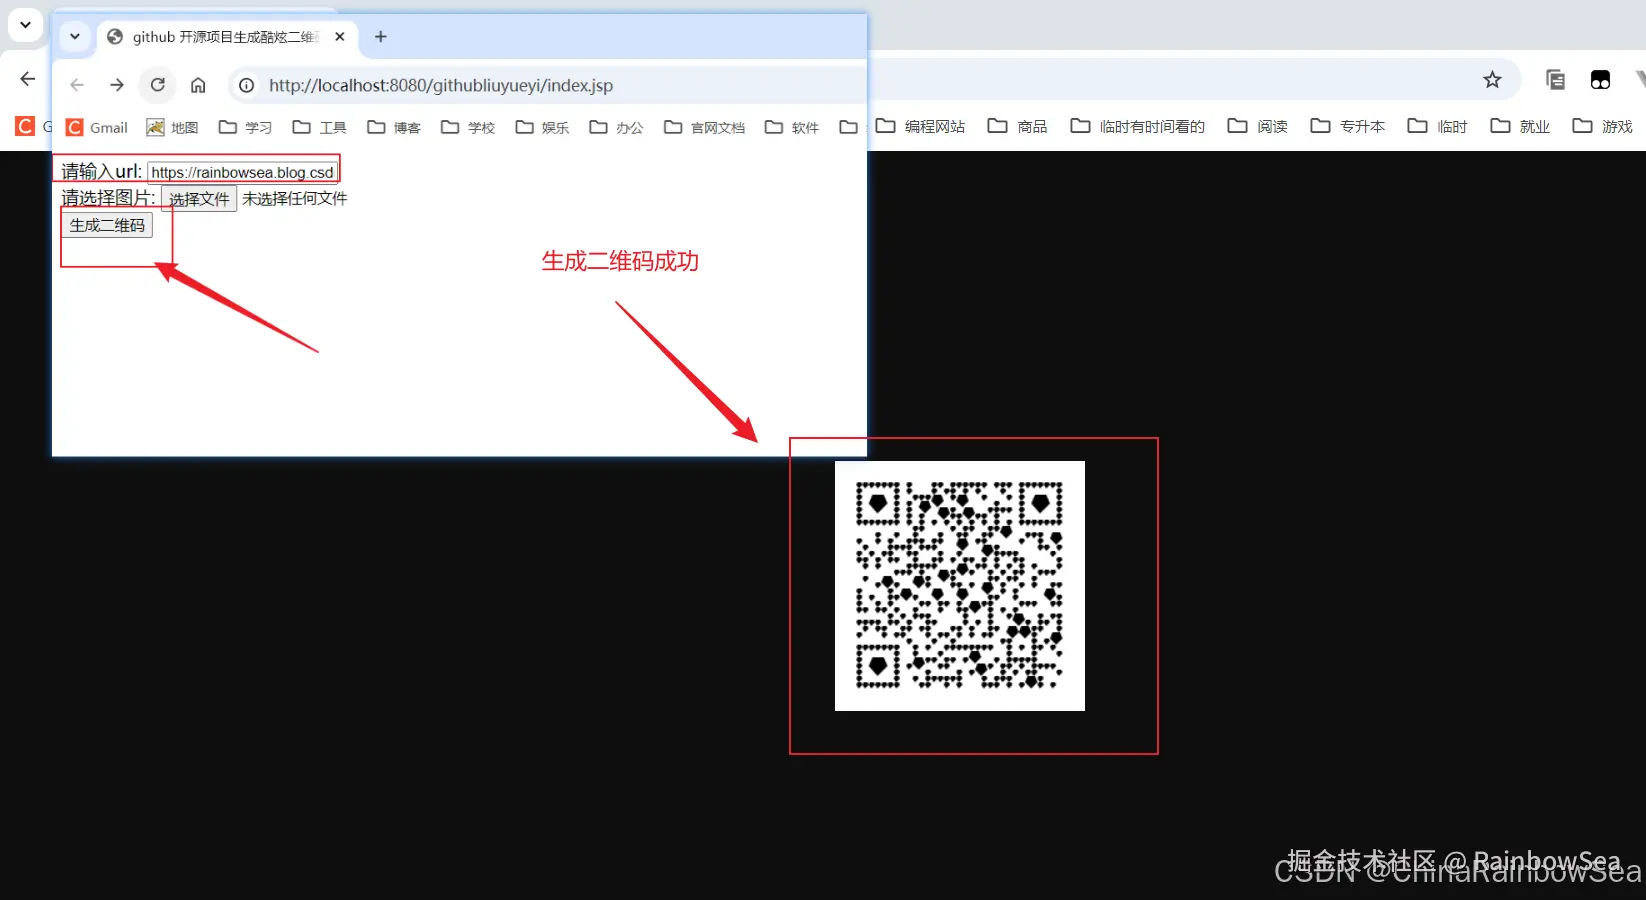Close the github 开源项目 tab

tap(340, 37)
